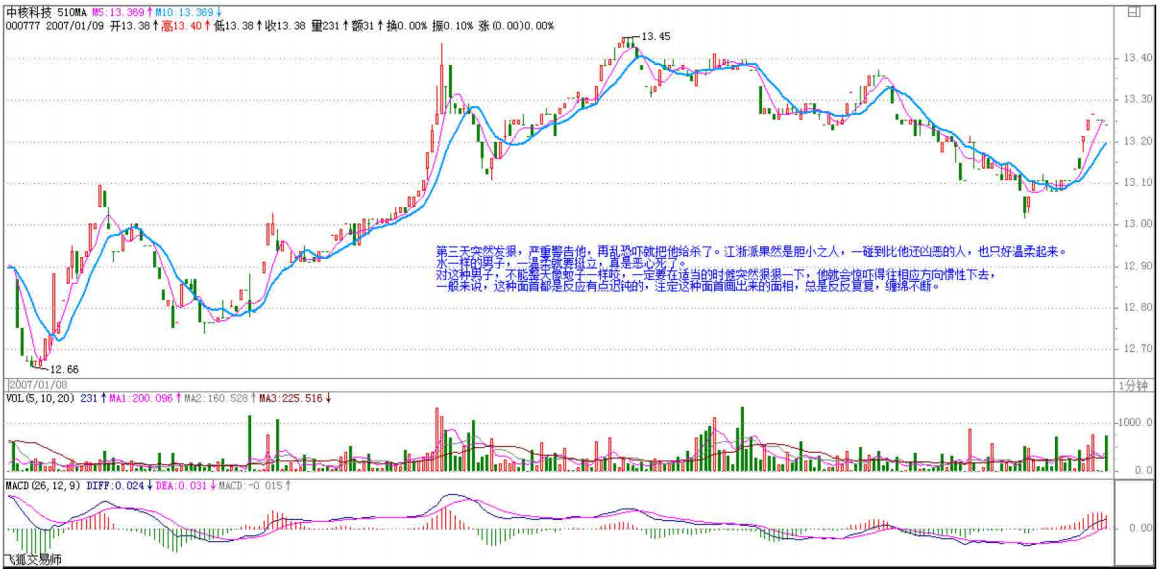Open the 1分钟 period selector
1159x569 pixels.
click(1132, 385)
